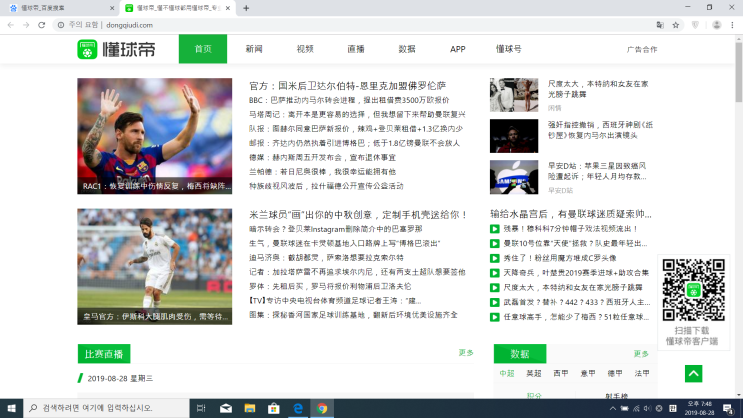
Task: Open the Windows Start menu
Action: (11, 408)
